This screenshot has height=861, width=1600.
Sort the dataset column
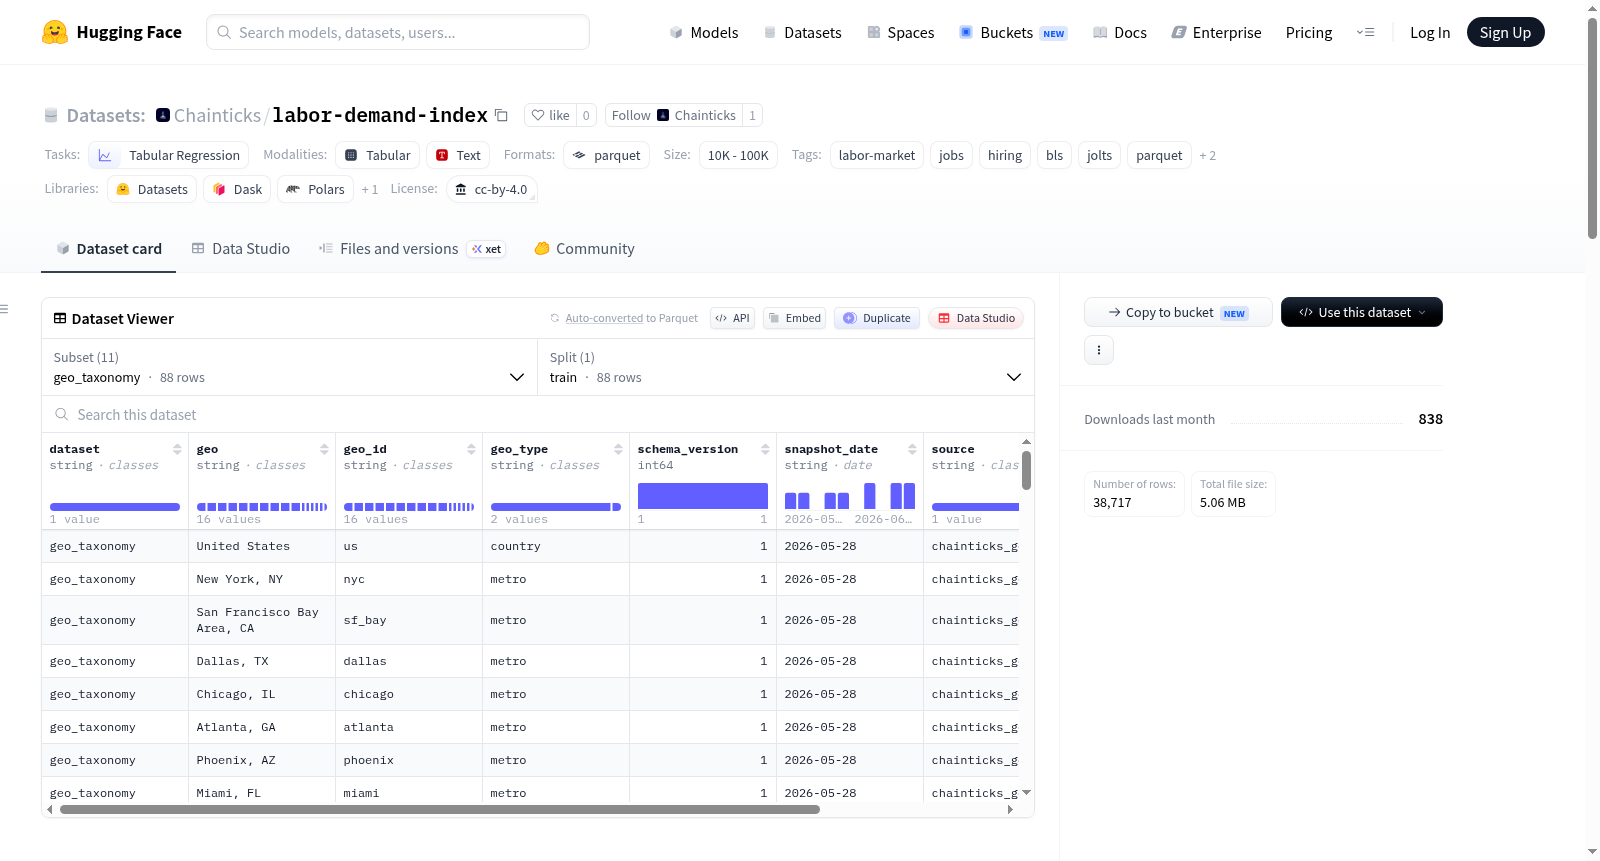click(177, 449)
